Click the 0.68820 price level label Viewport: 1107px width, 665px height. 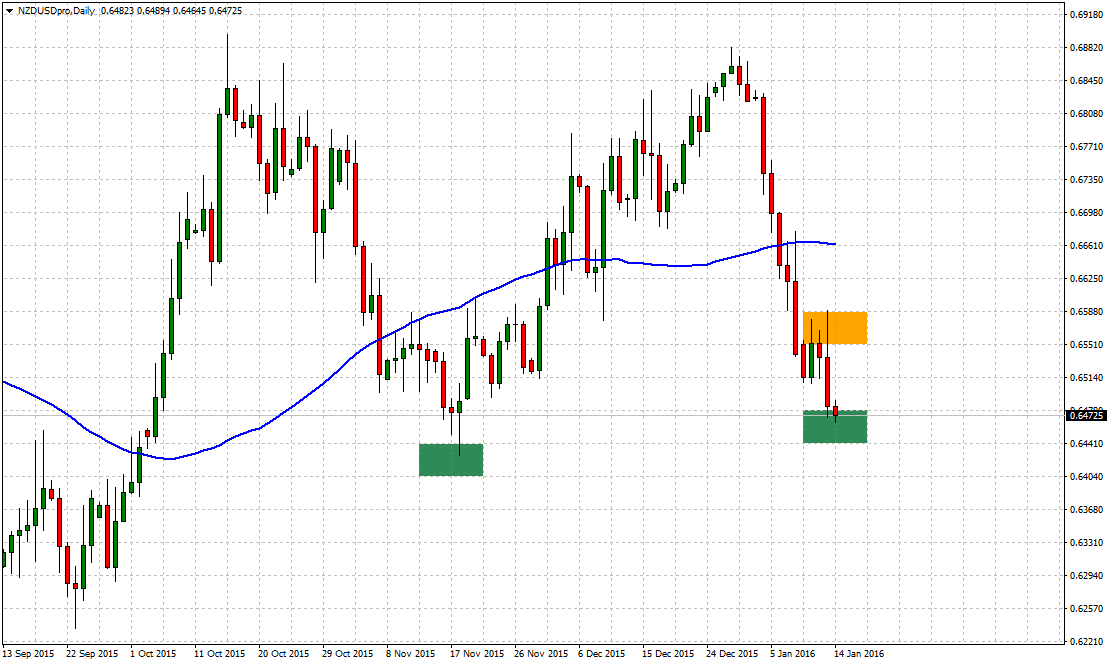pyautogui.click(x=1086, y=47)
